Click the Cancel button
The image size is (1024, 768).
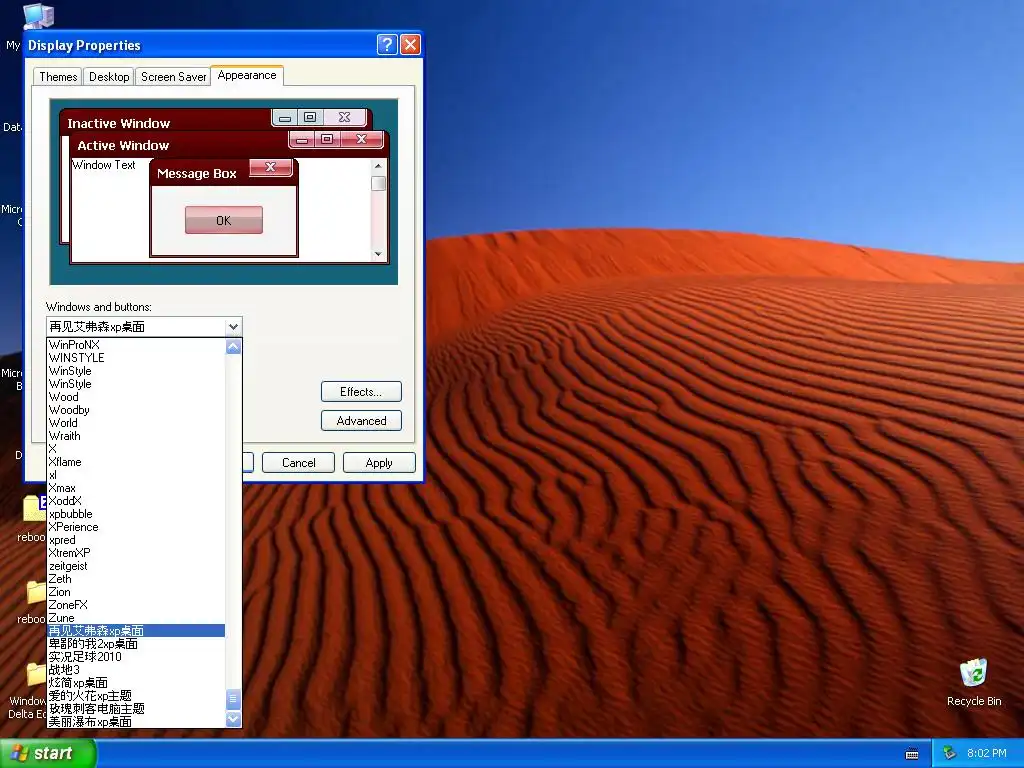[298, 462]
